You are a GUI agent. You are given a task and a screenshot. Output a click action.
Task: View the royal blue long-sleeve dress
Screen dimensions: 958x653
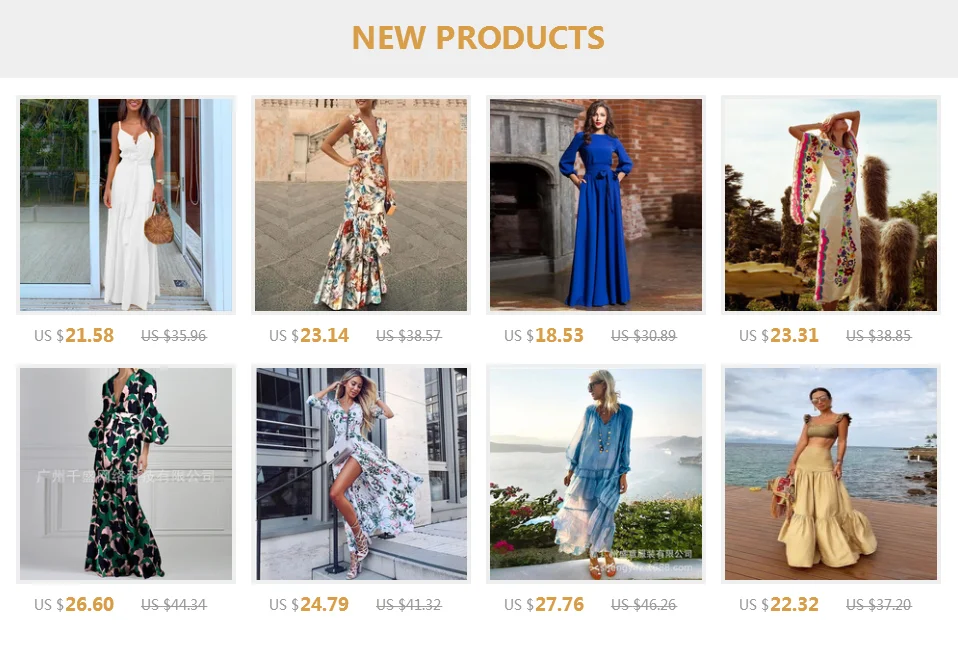596,205
